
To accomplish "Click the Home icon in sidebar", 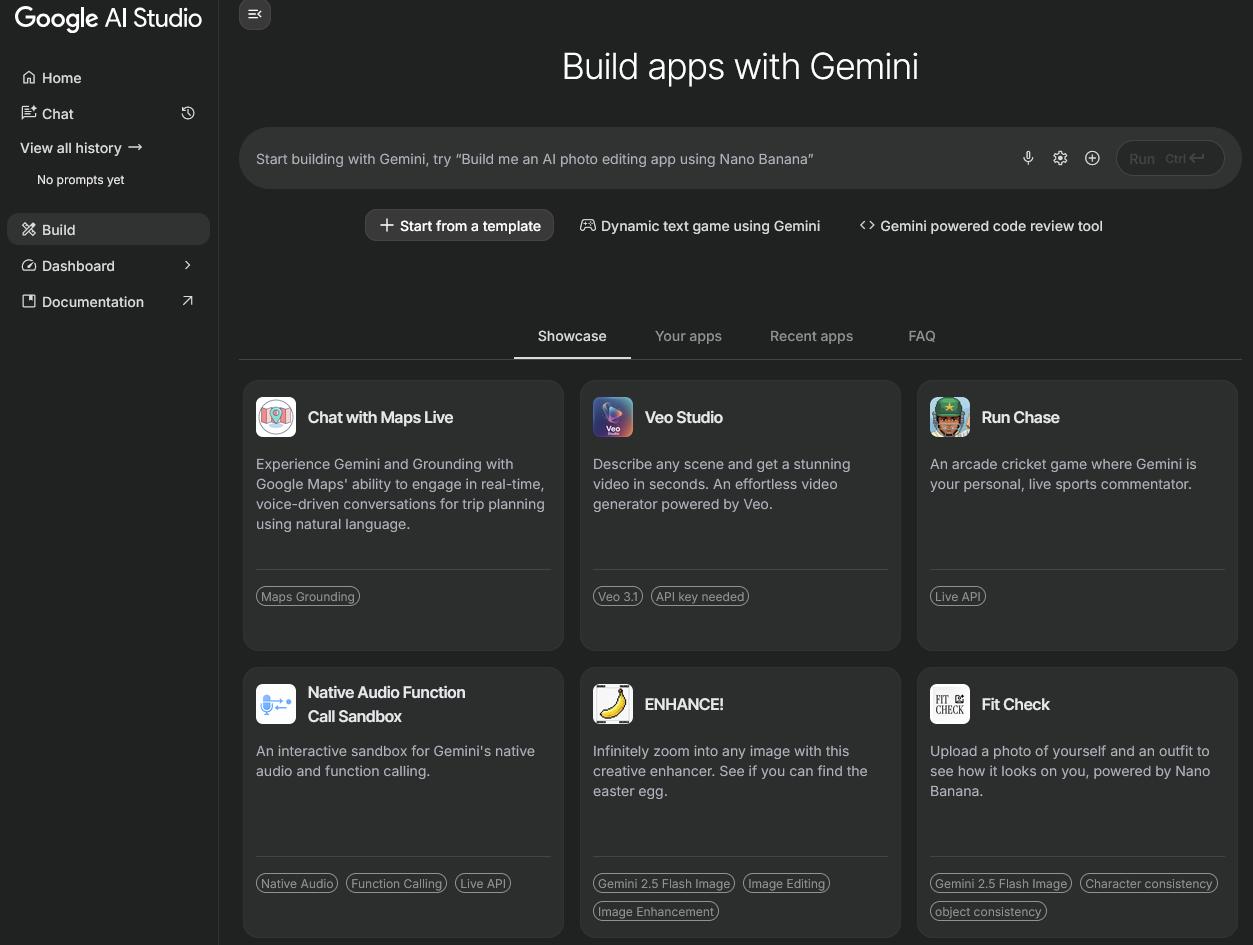I will tap(29, 77).
